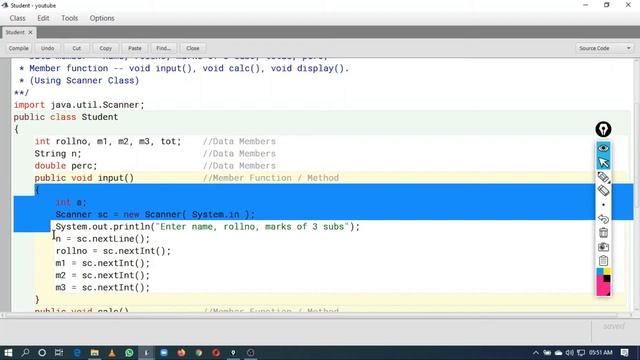Click the 'String n;' declaration
This screenshot has height=360, width=640.
pos(58,153)
